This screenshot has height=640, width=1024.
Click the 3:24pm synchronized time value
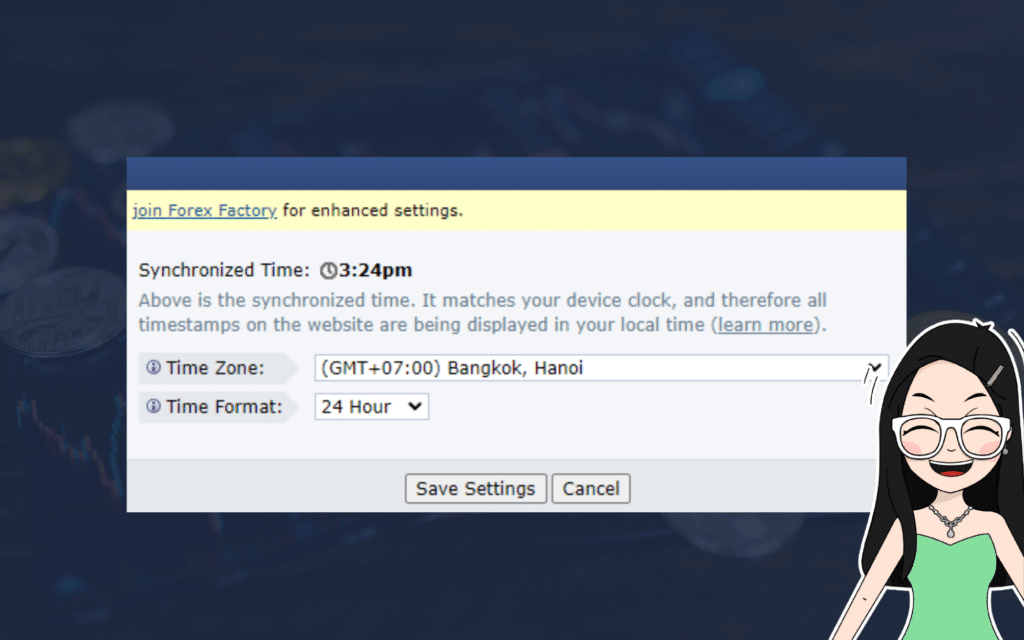(x=376, y=270)
